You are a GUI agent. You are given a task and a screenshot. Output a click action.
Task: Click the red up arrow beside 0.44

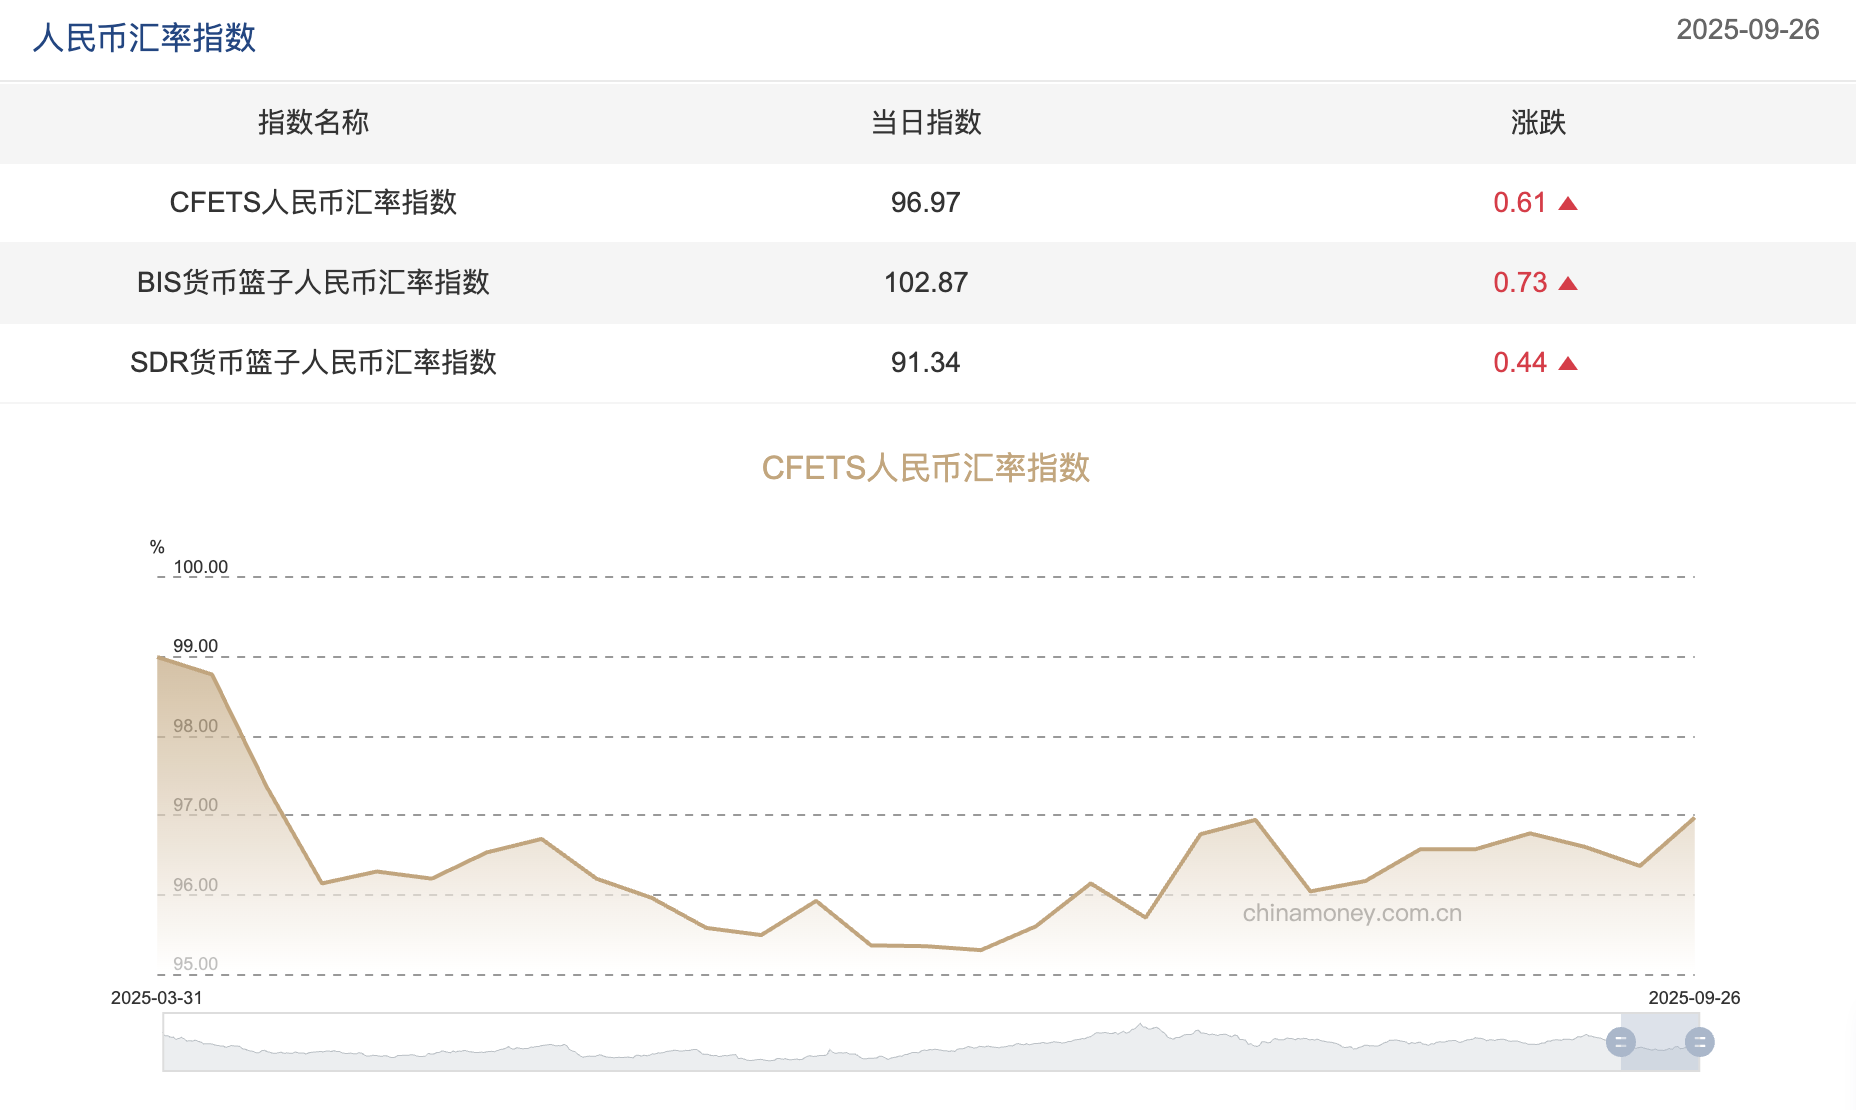(x=1567, y=364)
